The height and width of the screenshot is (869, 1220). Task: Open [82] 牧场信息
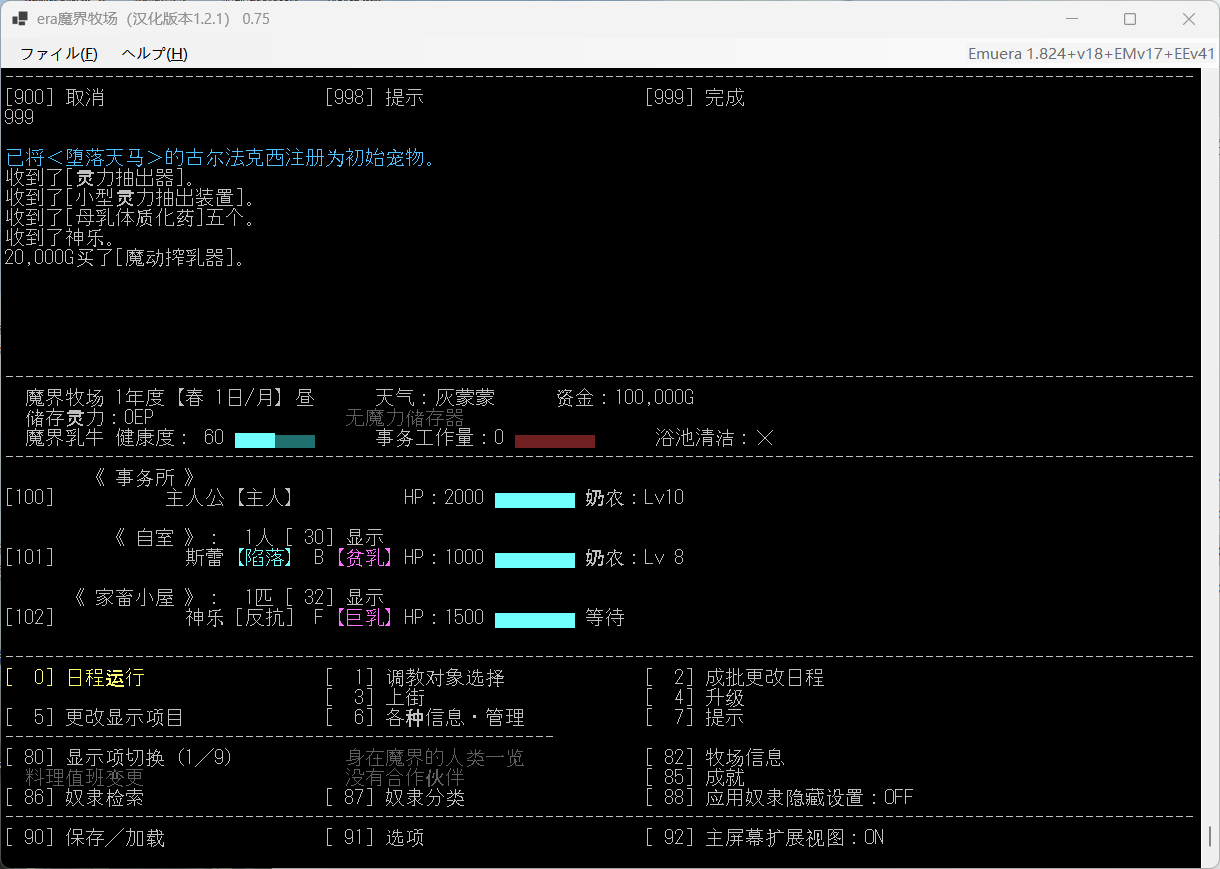pos(715,758)
